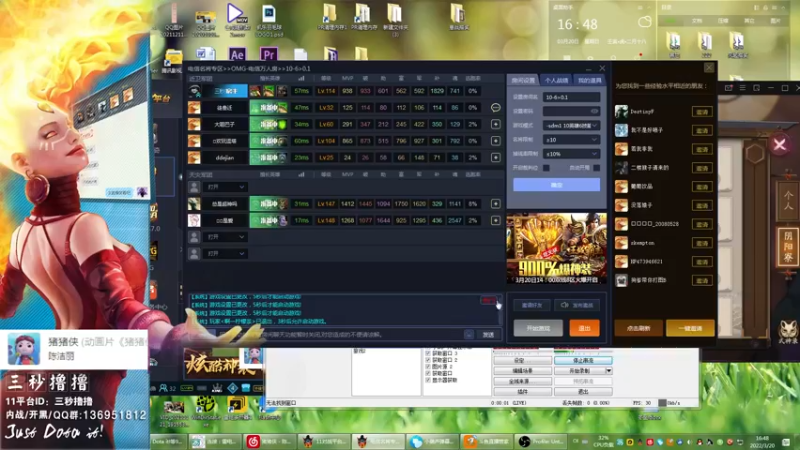Screen dimensions: 800x450
Task: Switch to the room settings tab
Action: [523, 80]
